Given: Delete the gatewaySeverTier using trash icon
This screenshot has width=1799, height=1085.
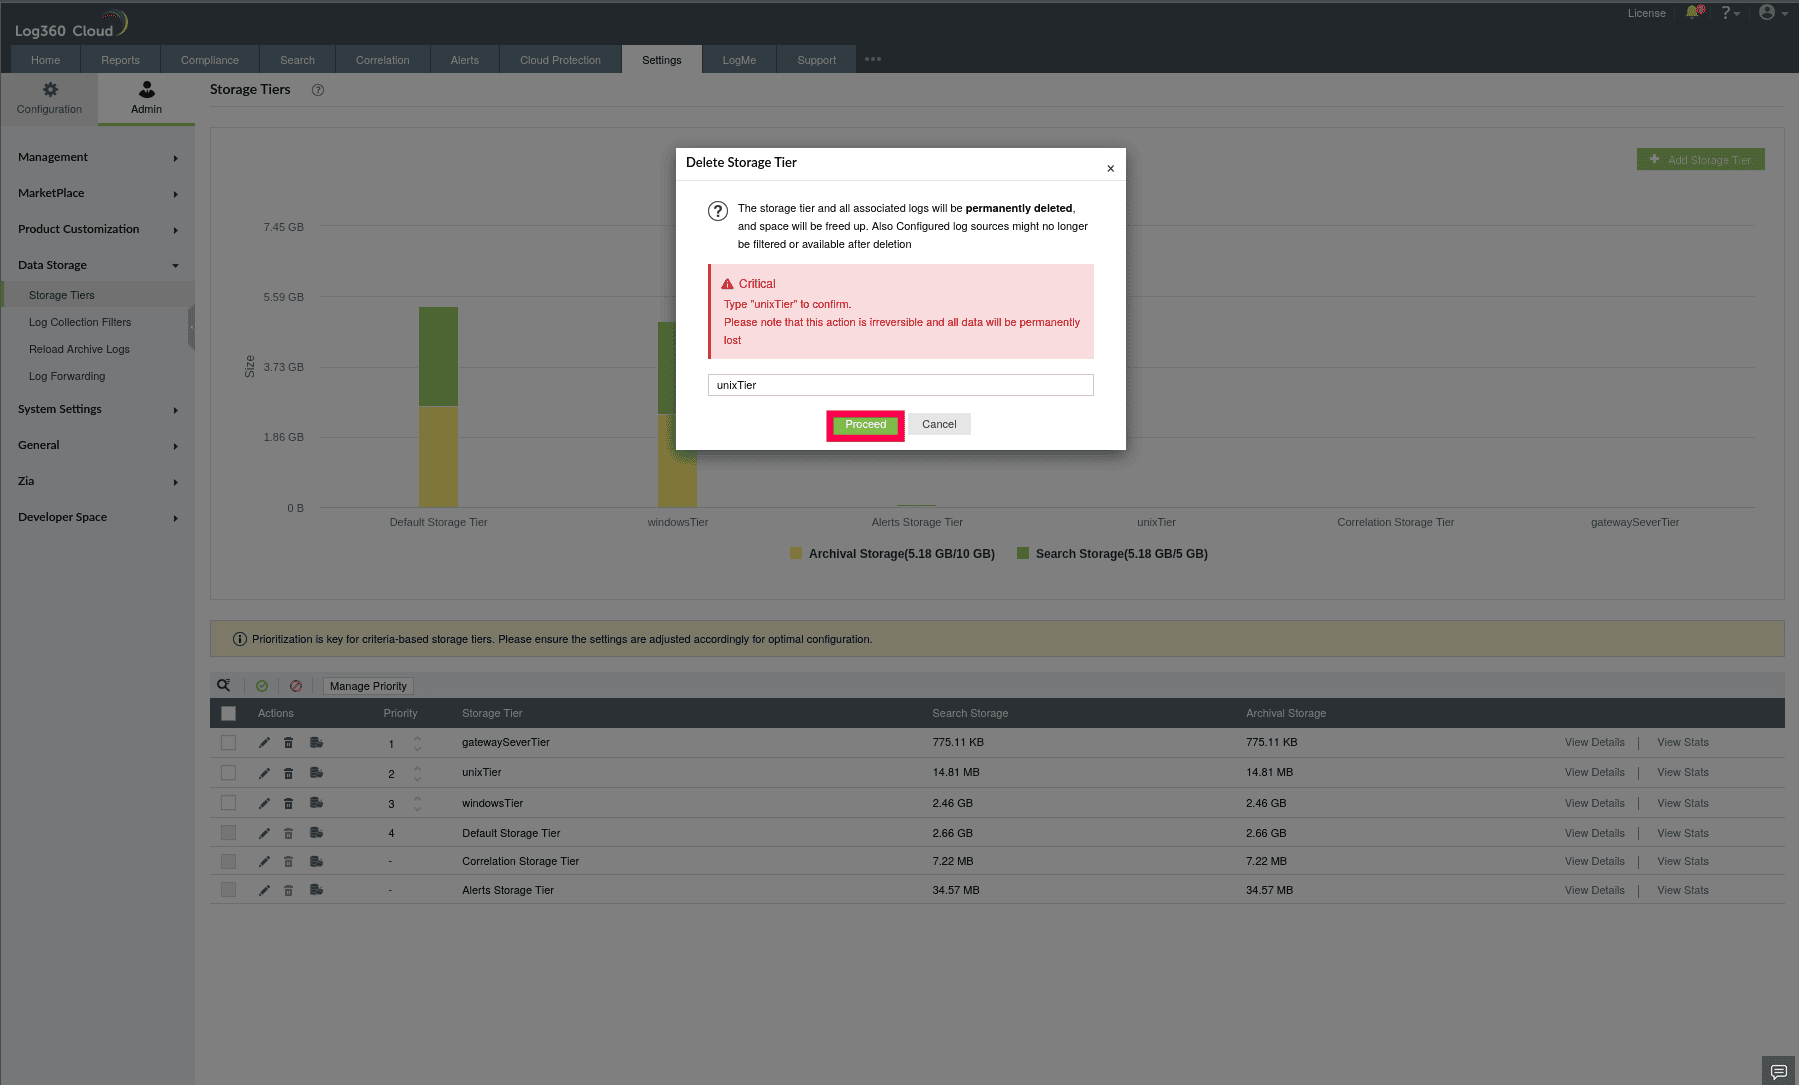Looking at the screenshot, I should click(289, 742).
